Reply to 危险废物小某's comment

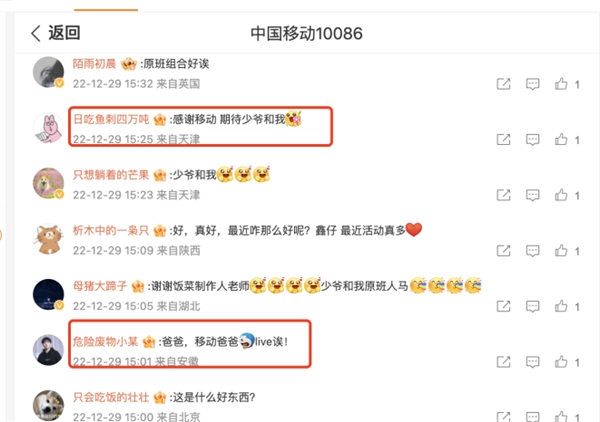pos(533,362)
